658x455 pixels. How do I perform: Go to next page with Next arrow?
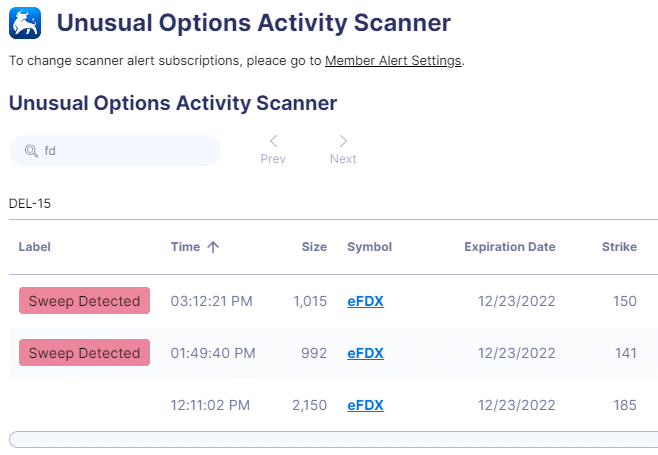point(343,150)
